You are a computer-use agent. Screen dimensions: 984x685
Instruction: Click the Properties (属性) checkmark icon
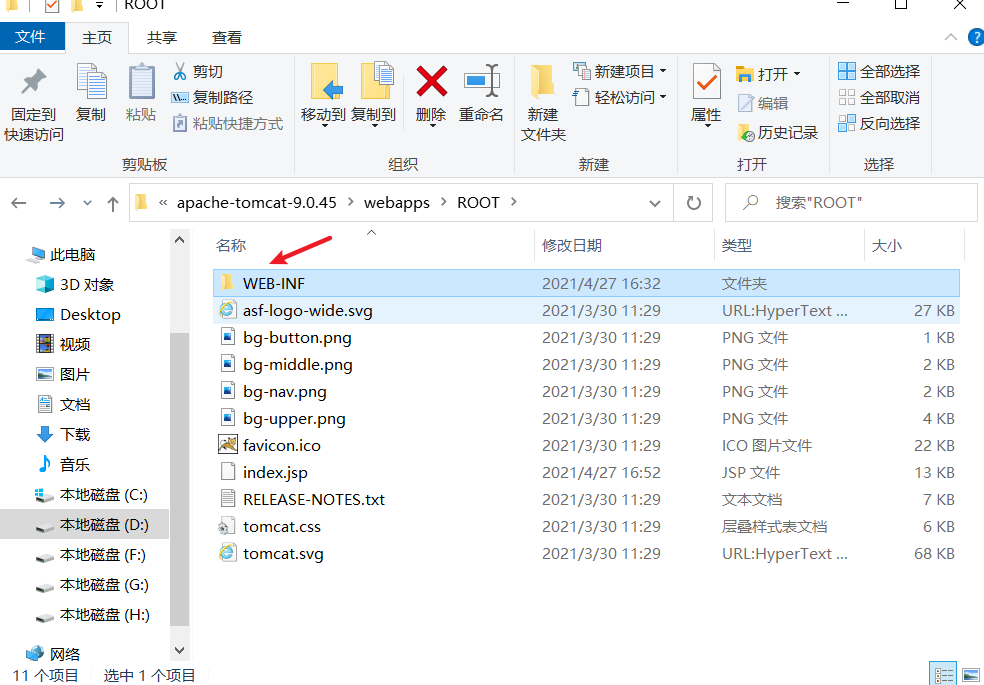pos(707,82)
